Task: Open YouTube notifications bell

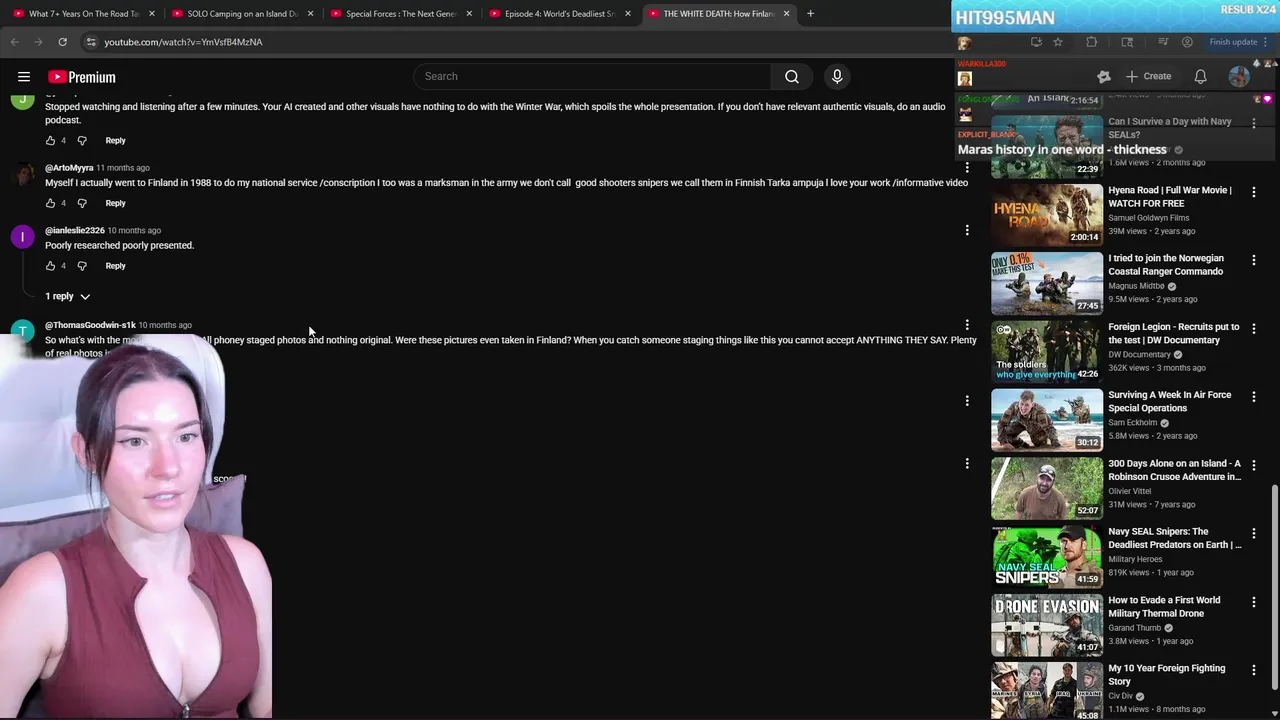Action: [x=1200, y=76]
